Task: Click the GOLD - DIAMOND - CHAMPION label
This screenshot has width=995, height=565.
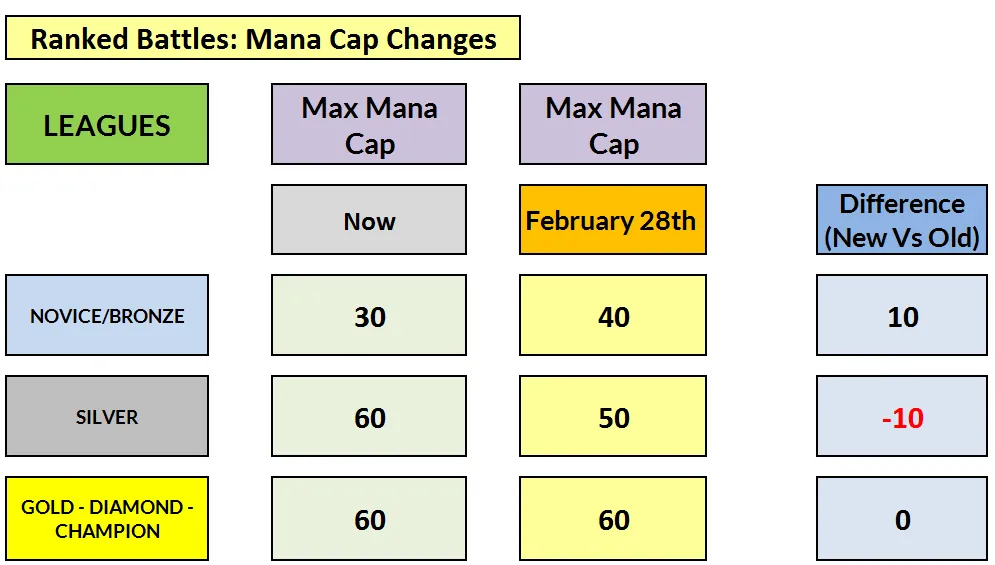Action: click(107, 519)
